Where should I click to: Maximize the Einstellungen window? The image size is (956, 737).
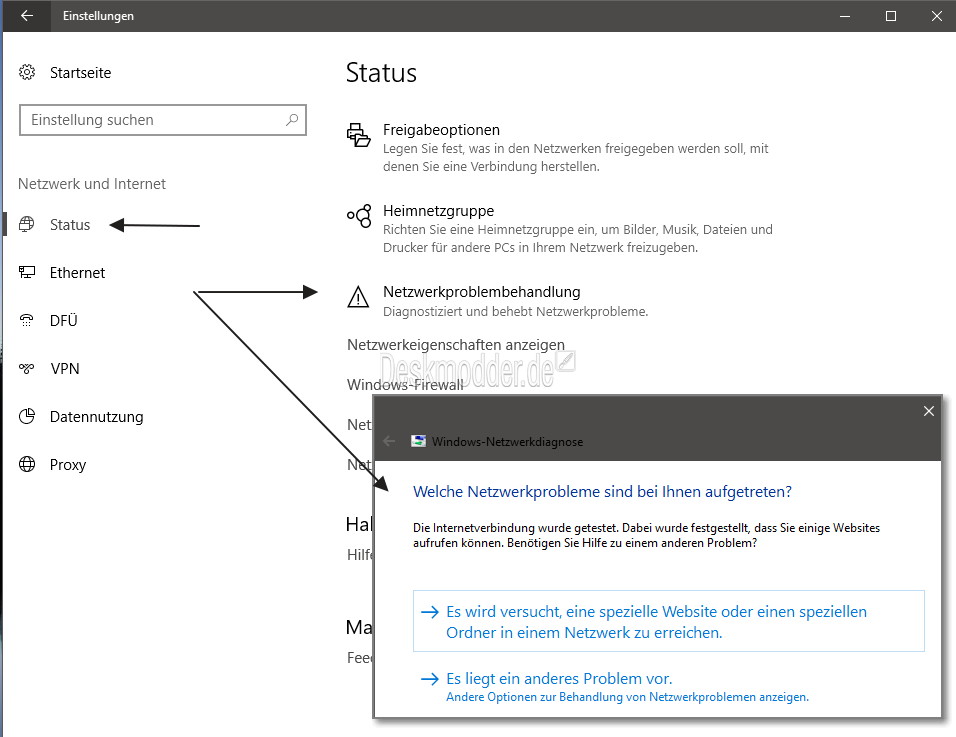point(891,16)
